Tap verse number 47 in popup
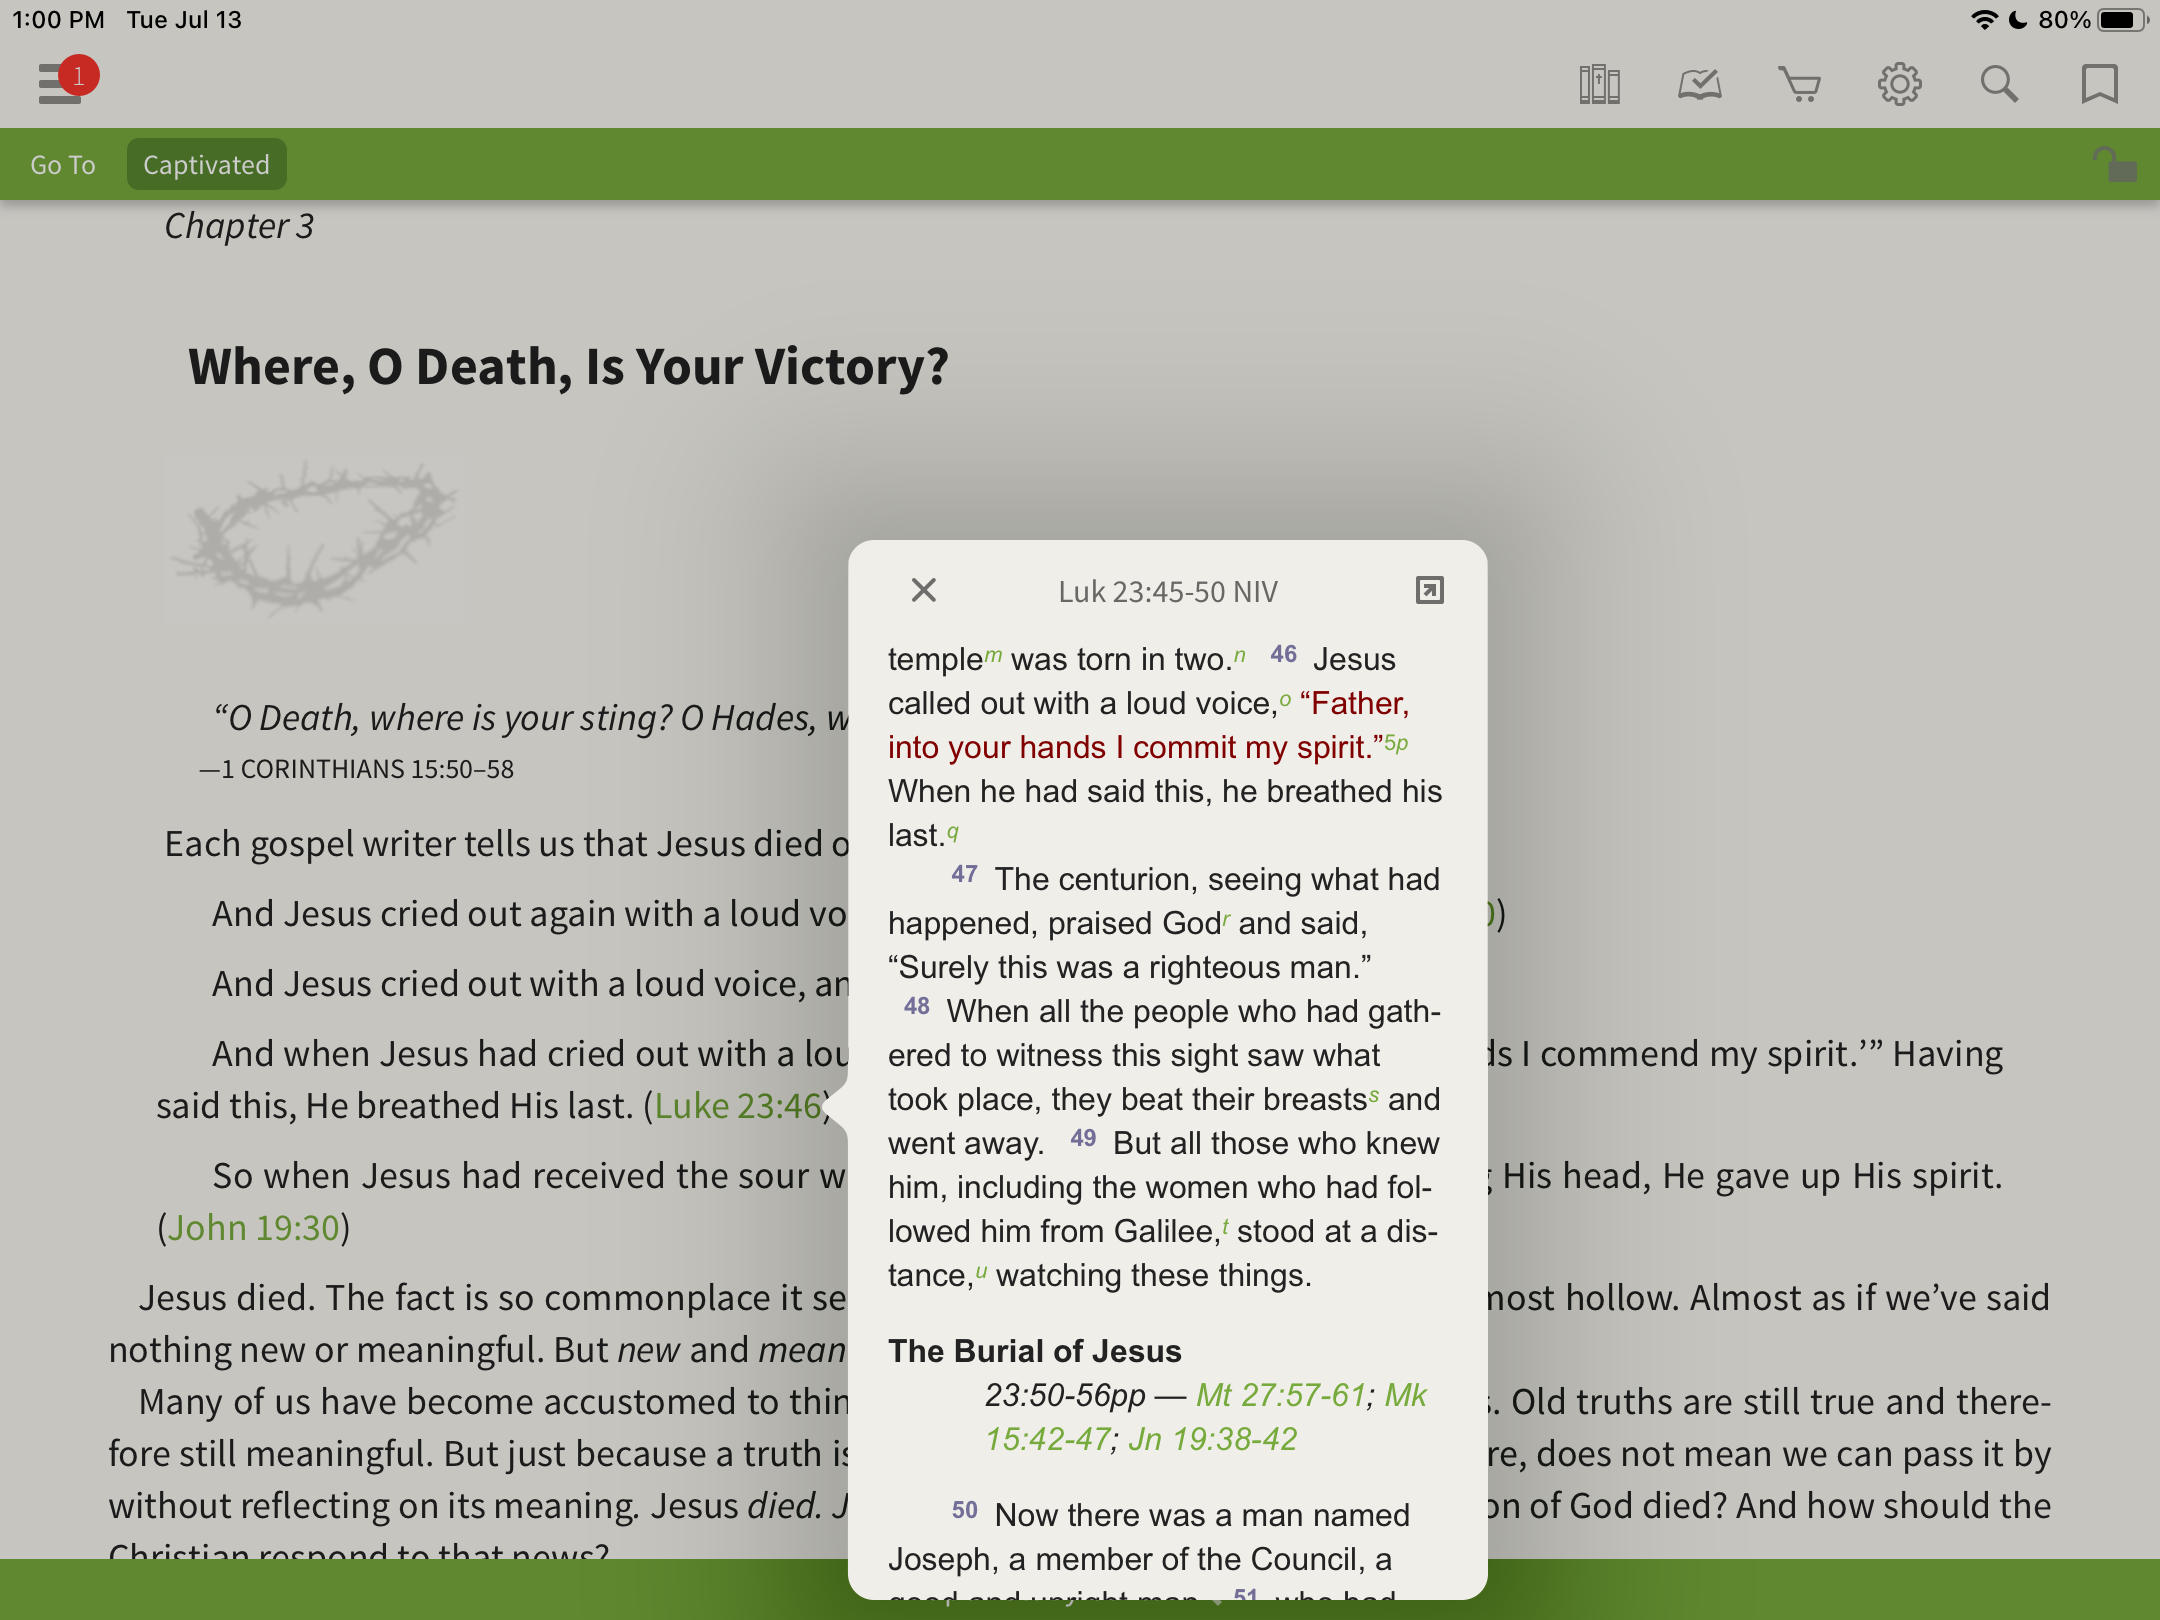 tap(964, 875)
